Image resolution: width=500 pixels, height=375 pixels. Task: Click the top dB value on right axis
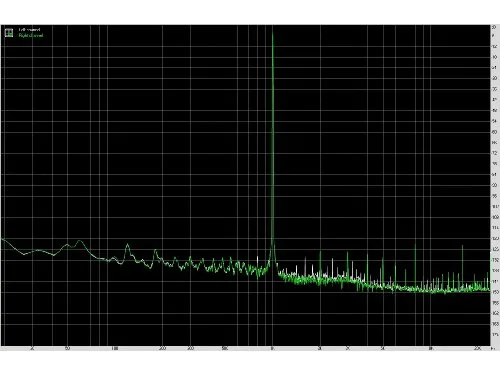coord(494,26)
